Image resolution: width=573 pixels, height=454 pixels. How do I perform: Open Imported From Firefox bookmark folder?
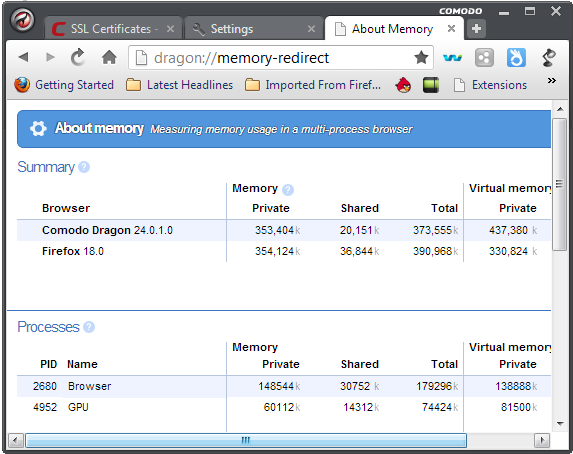(313, 85)
